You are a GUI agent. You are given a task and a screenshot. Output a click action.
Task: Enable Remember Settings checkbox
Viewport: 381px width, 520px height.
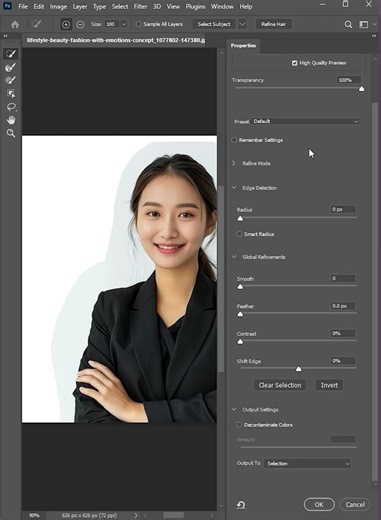tap(234, 140)
